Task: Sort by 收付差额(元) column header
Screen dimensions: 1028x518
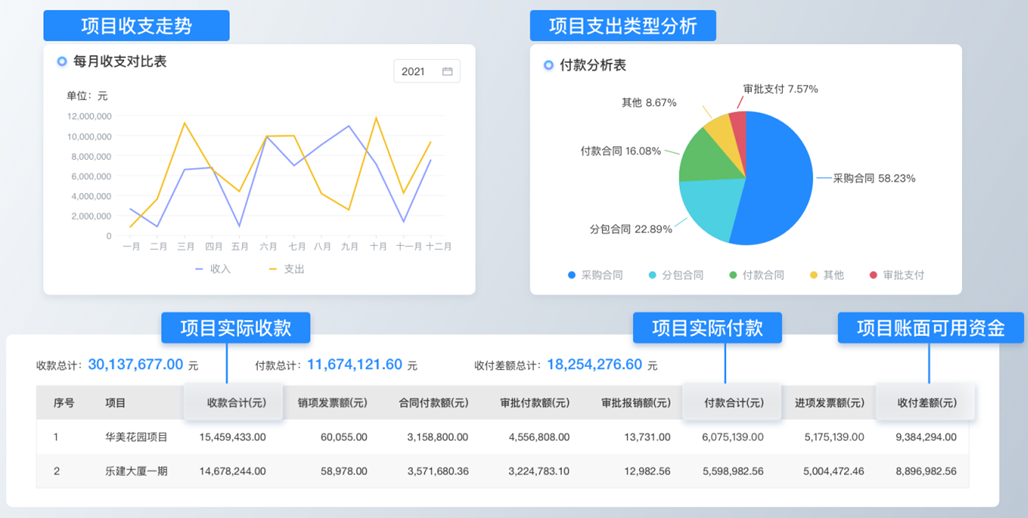Action: (x=925, y=403)
